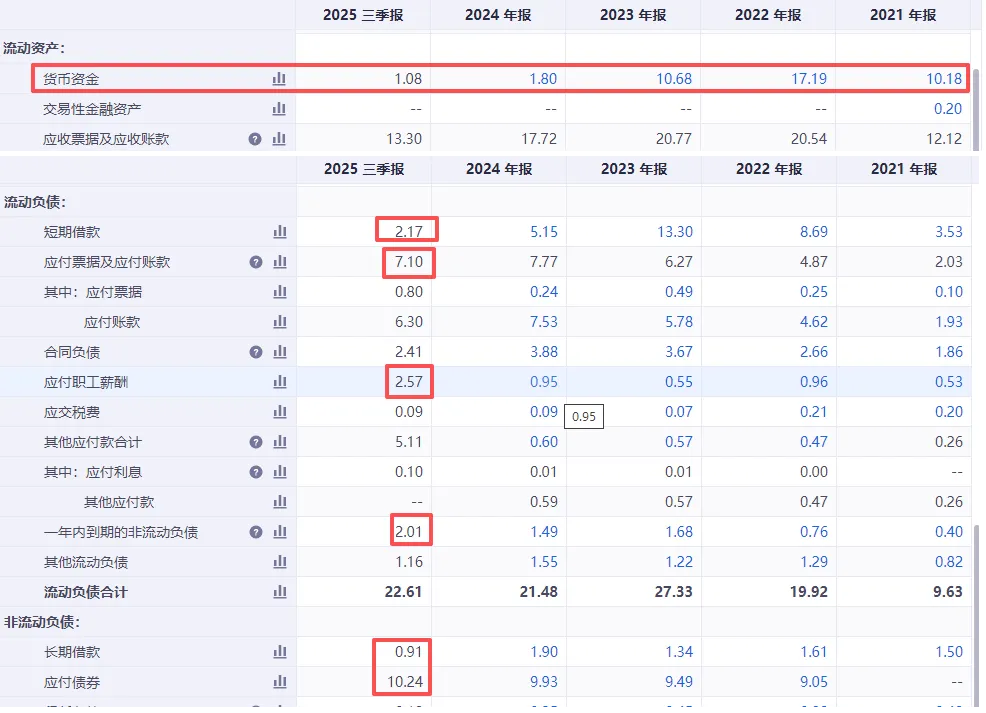Open chart icon for 短期借款 row
Viewport: 986px width, 713px height.
click(x=280, y=232)
